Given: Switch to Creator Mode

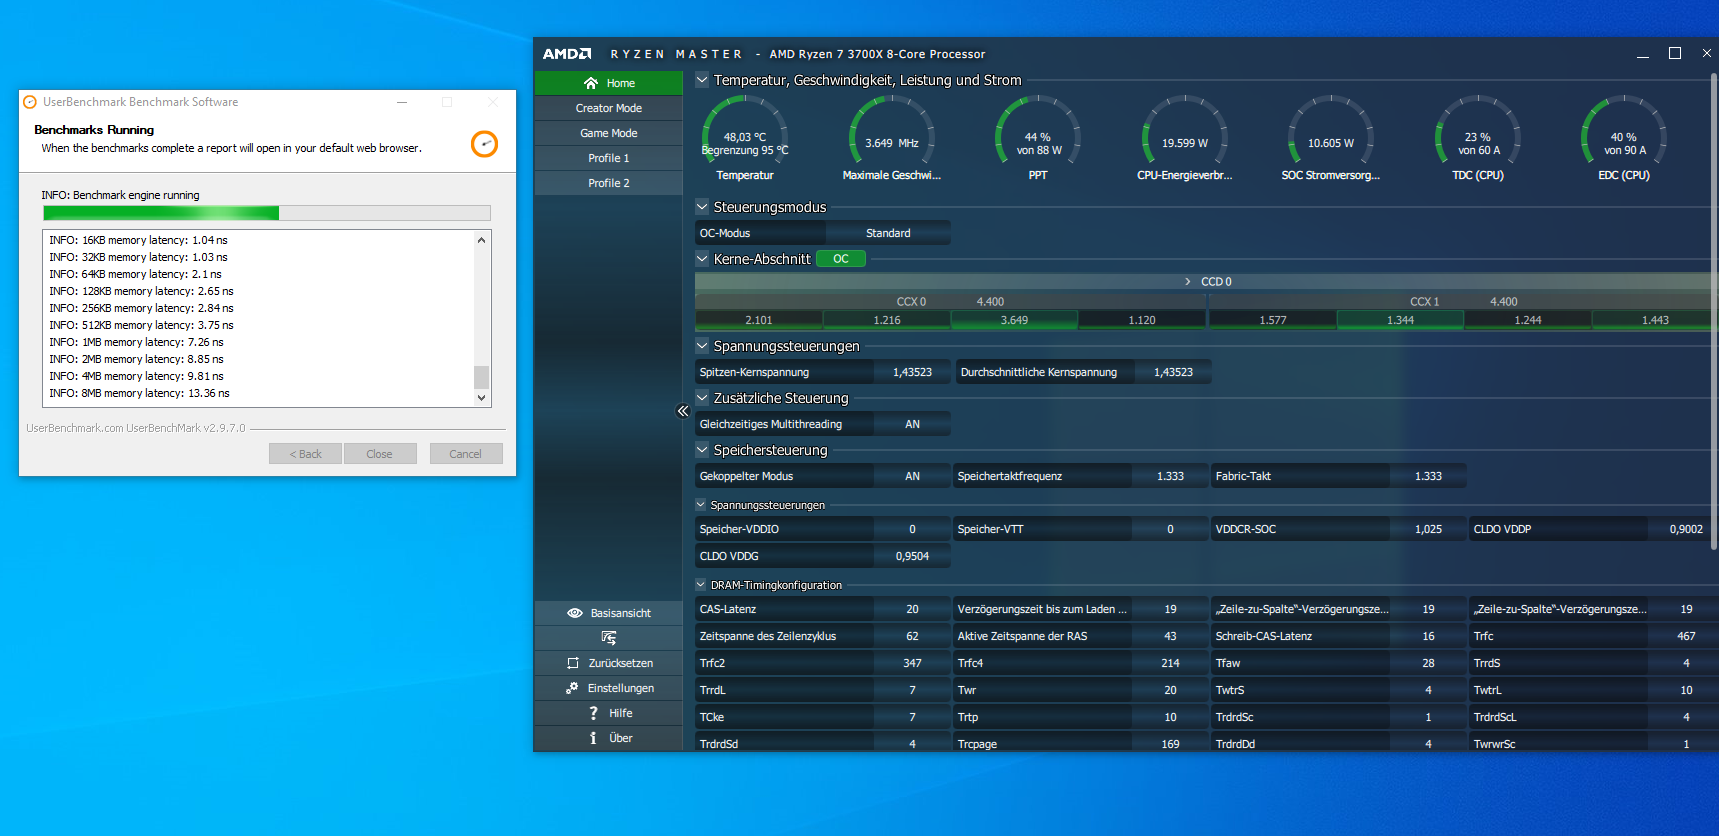Looking at the screenshot, I should [x=609, y=108].
